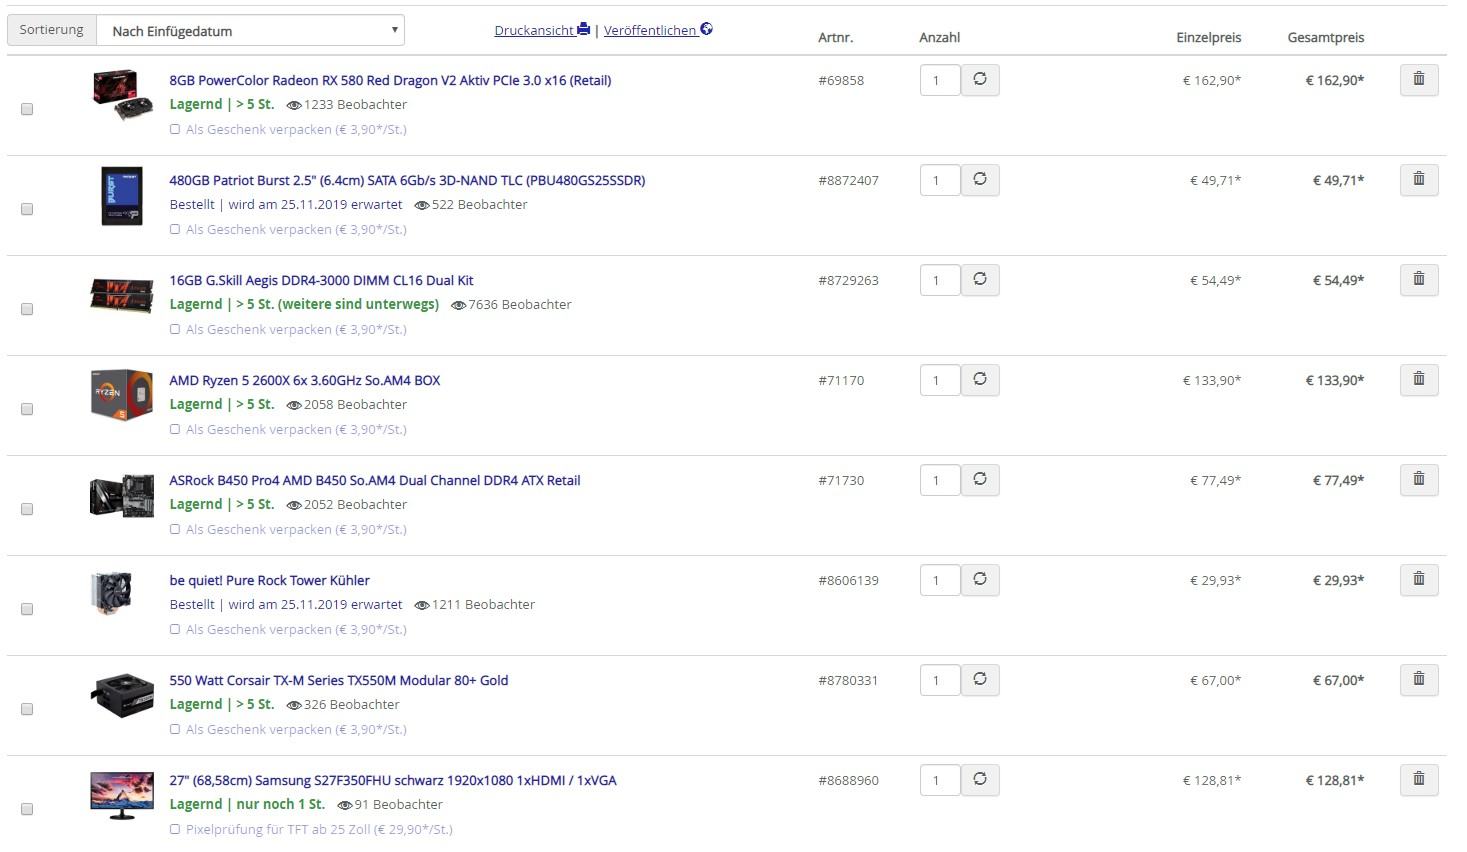Open the be quiet! Pure Rock product page
Screen dimensions: 1467x852
[x=269, y=580]
